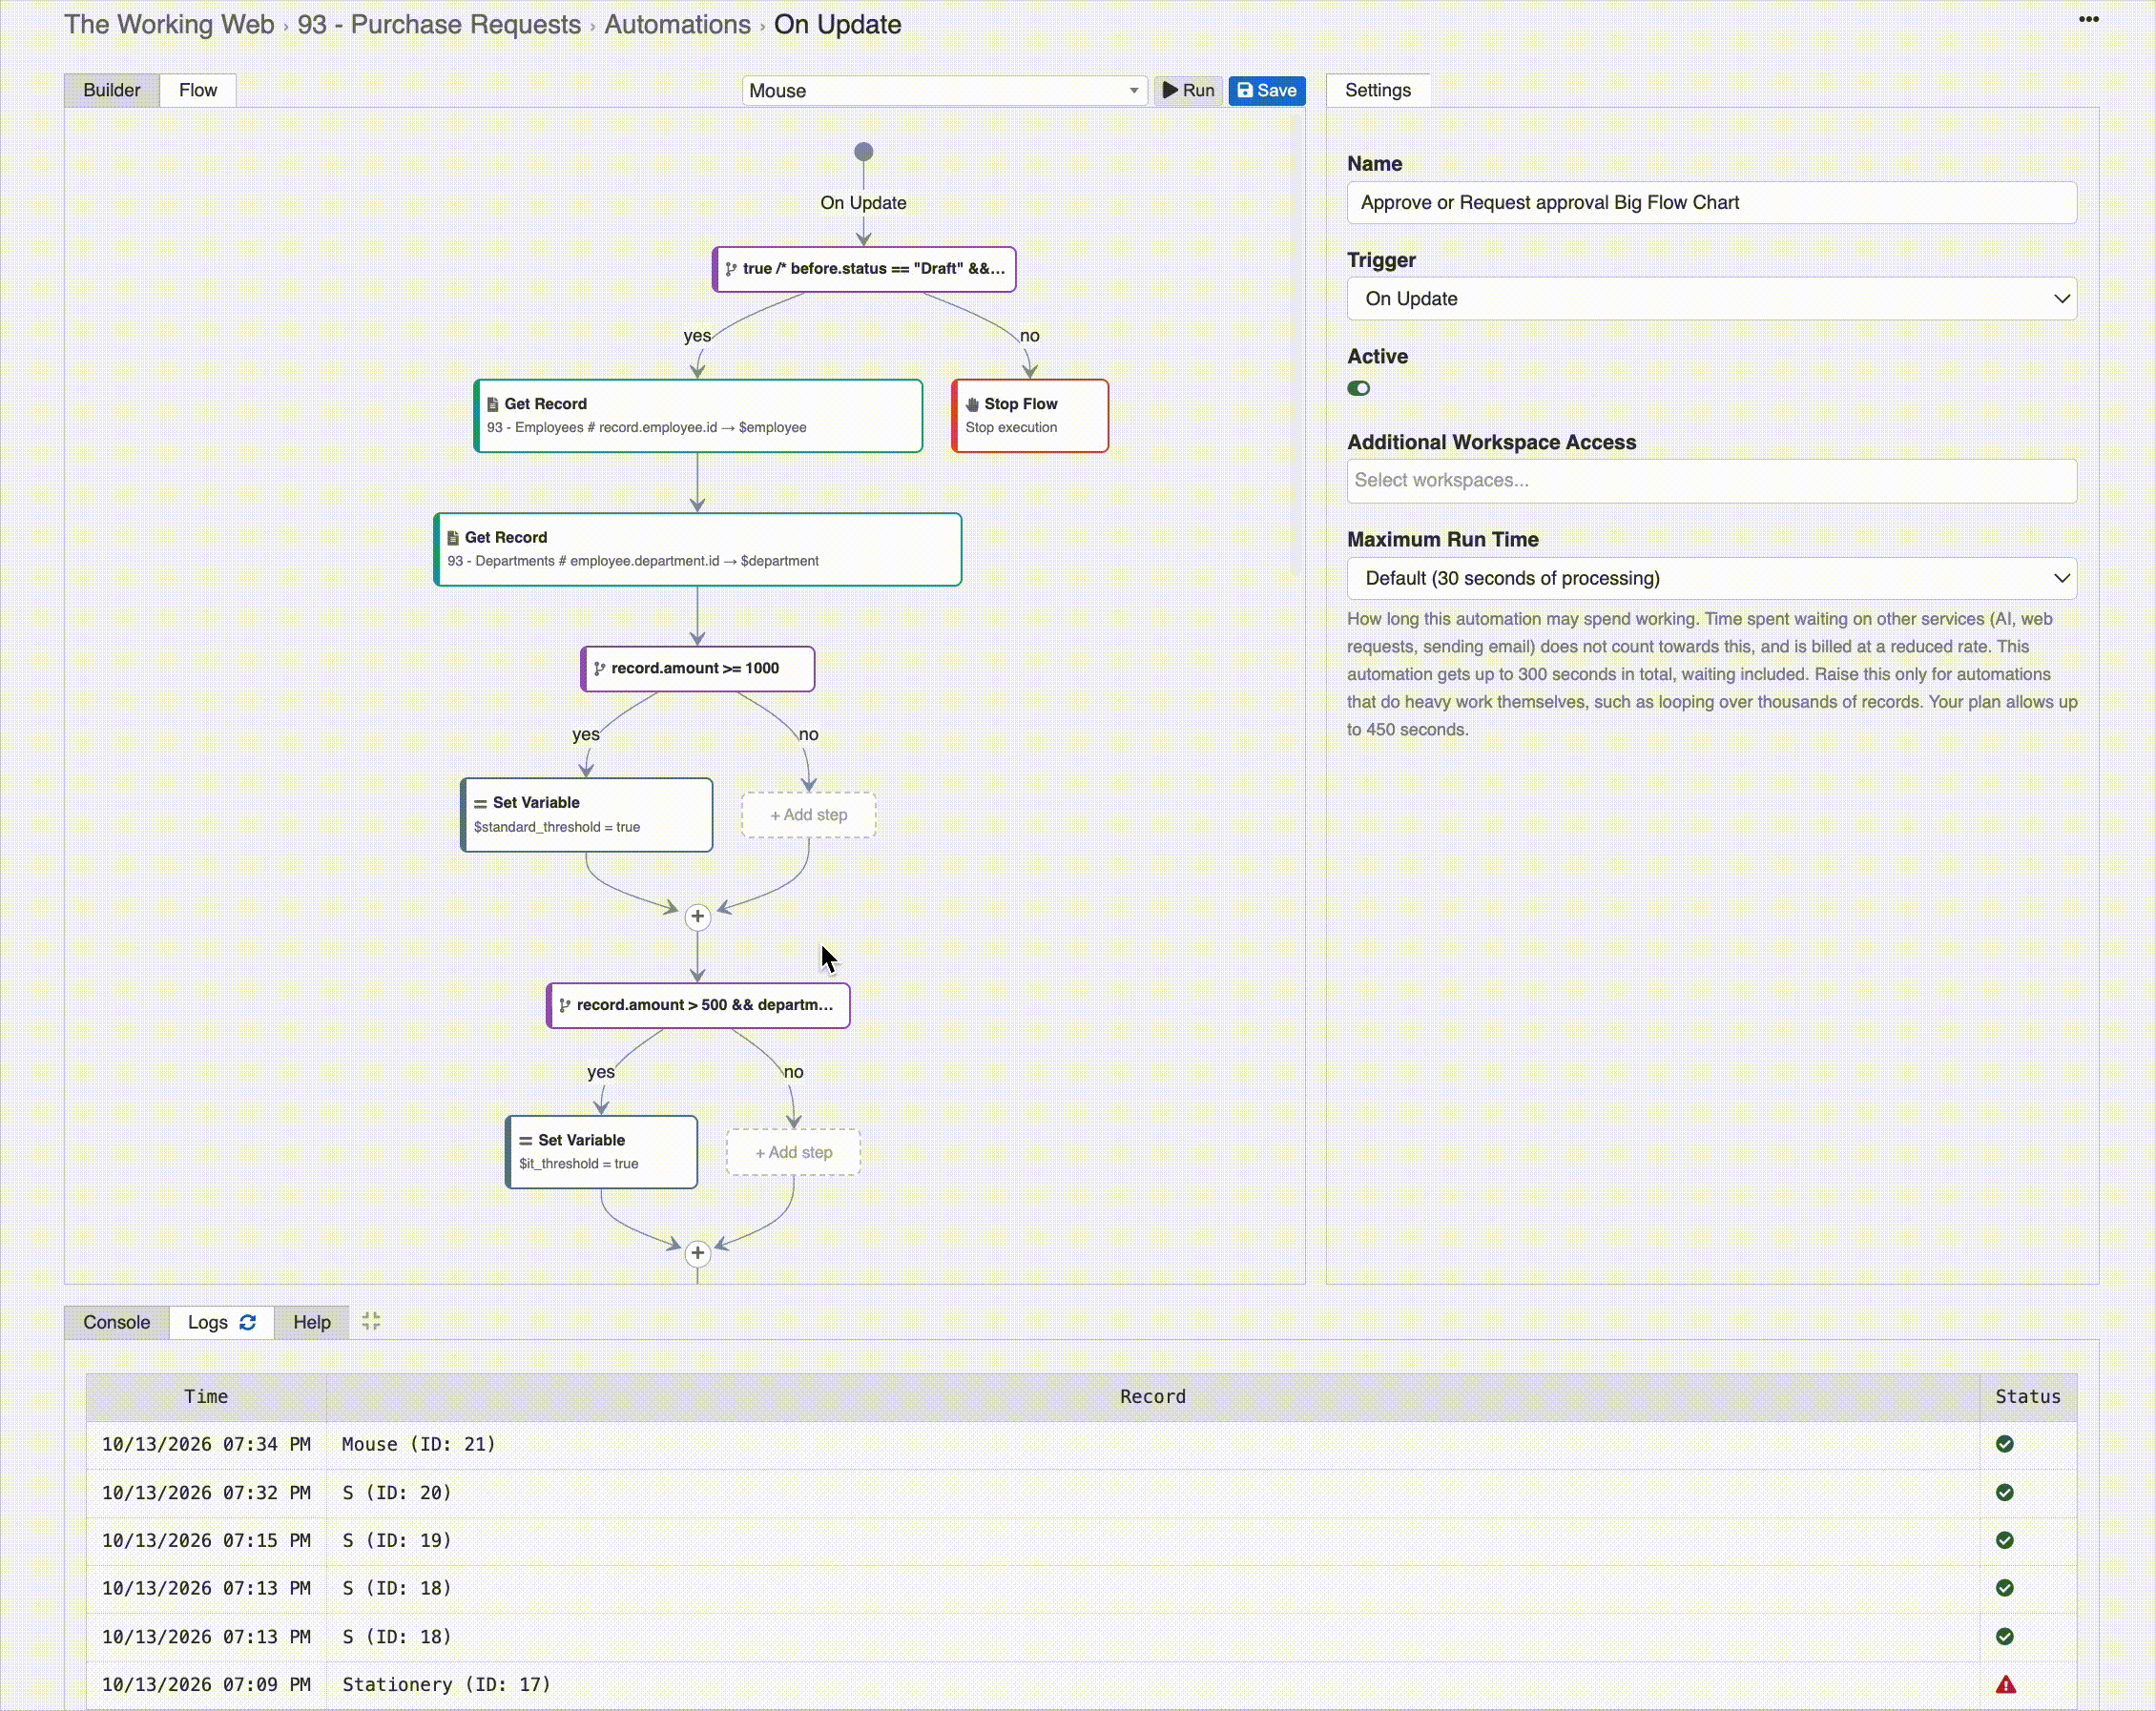Open the Additional Workspace Access selector

[x=1711, y=480]
